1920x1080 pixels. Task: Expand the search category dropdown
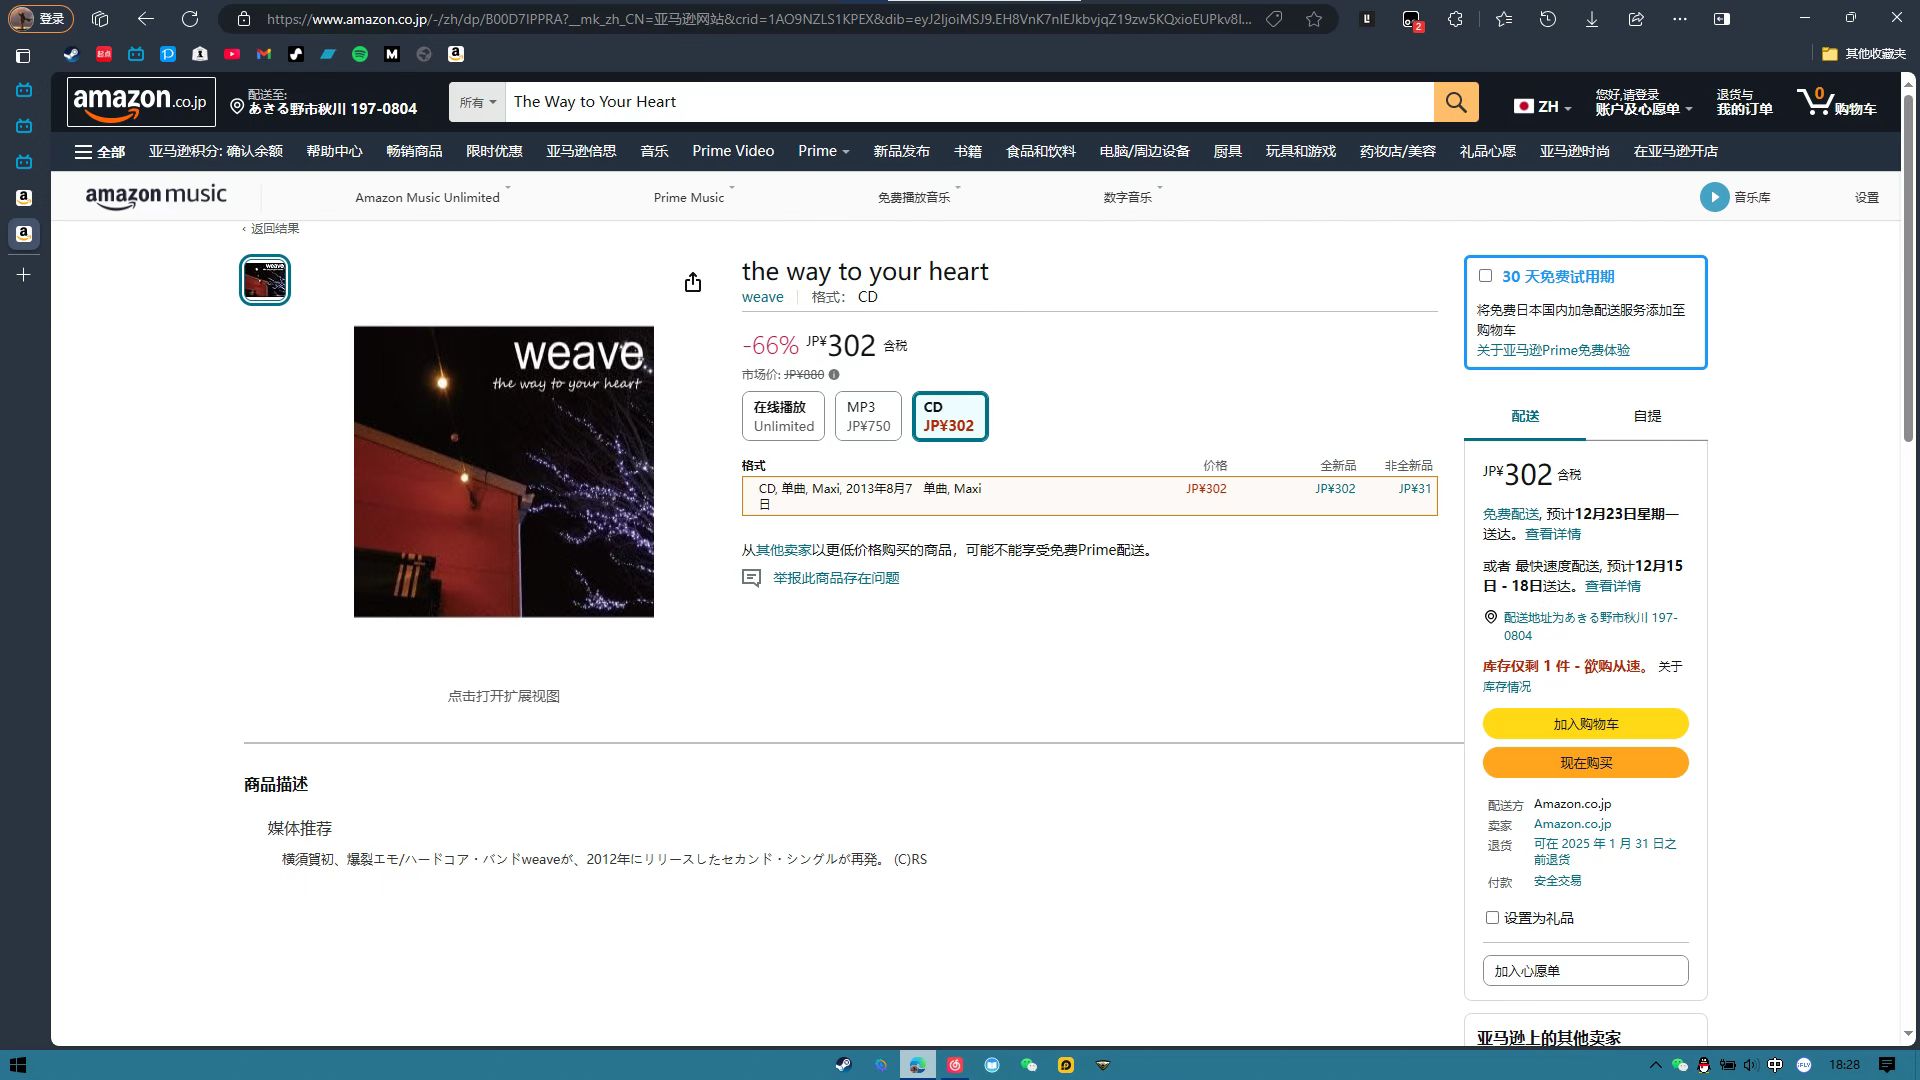click(477, 102)
